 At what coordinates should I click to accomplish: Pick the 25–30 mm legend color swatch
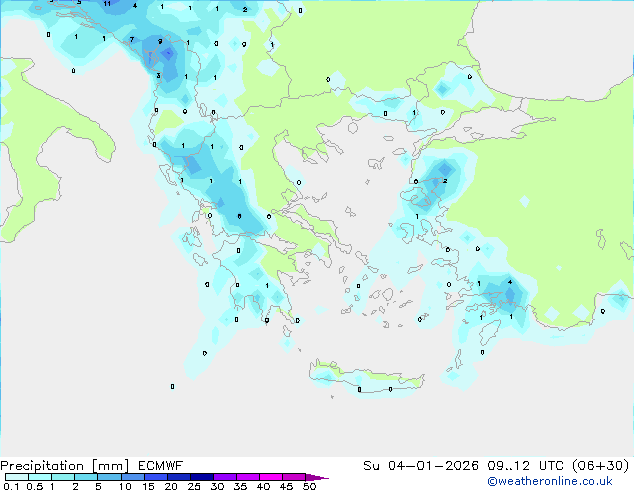(202, 477)
